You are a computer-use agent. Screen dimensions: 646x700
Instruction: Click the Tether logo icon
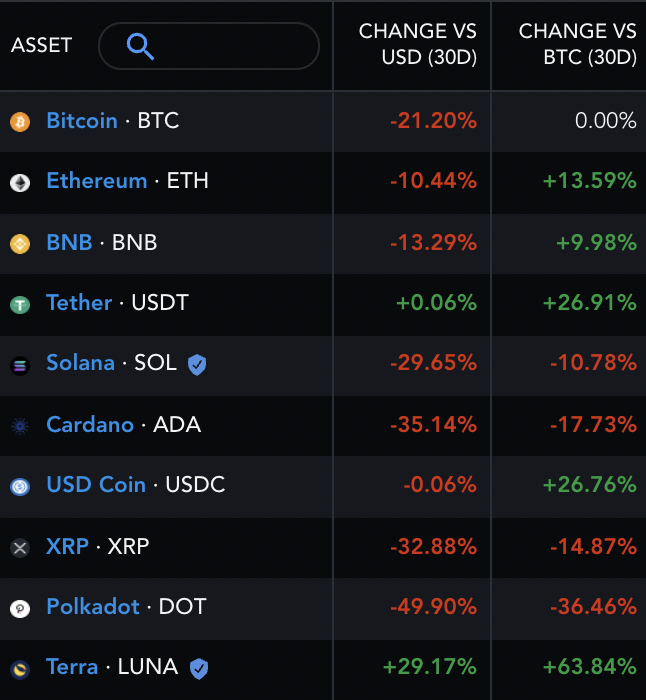pyautogui.click(x=20, y=304)
